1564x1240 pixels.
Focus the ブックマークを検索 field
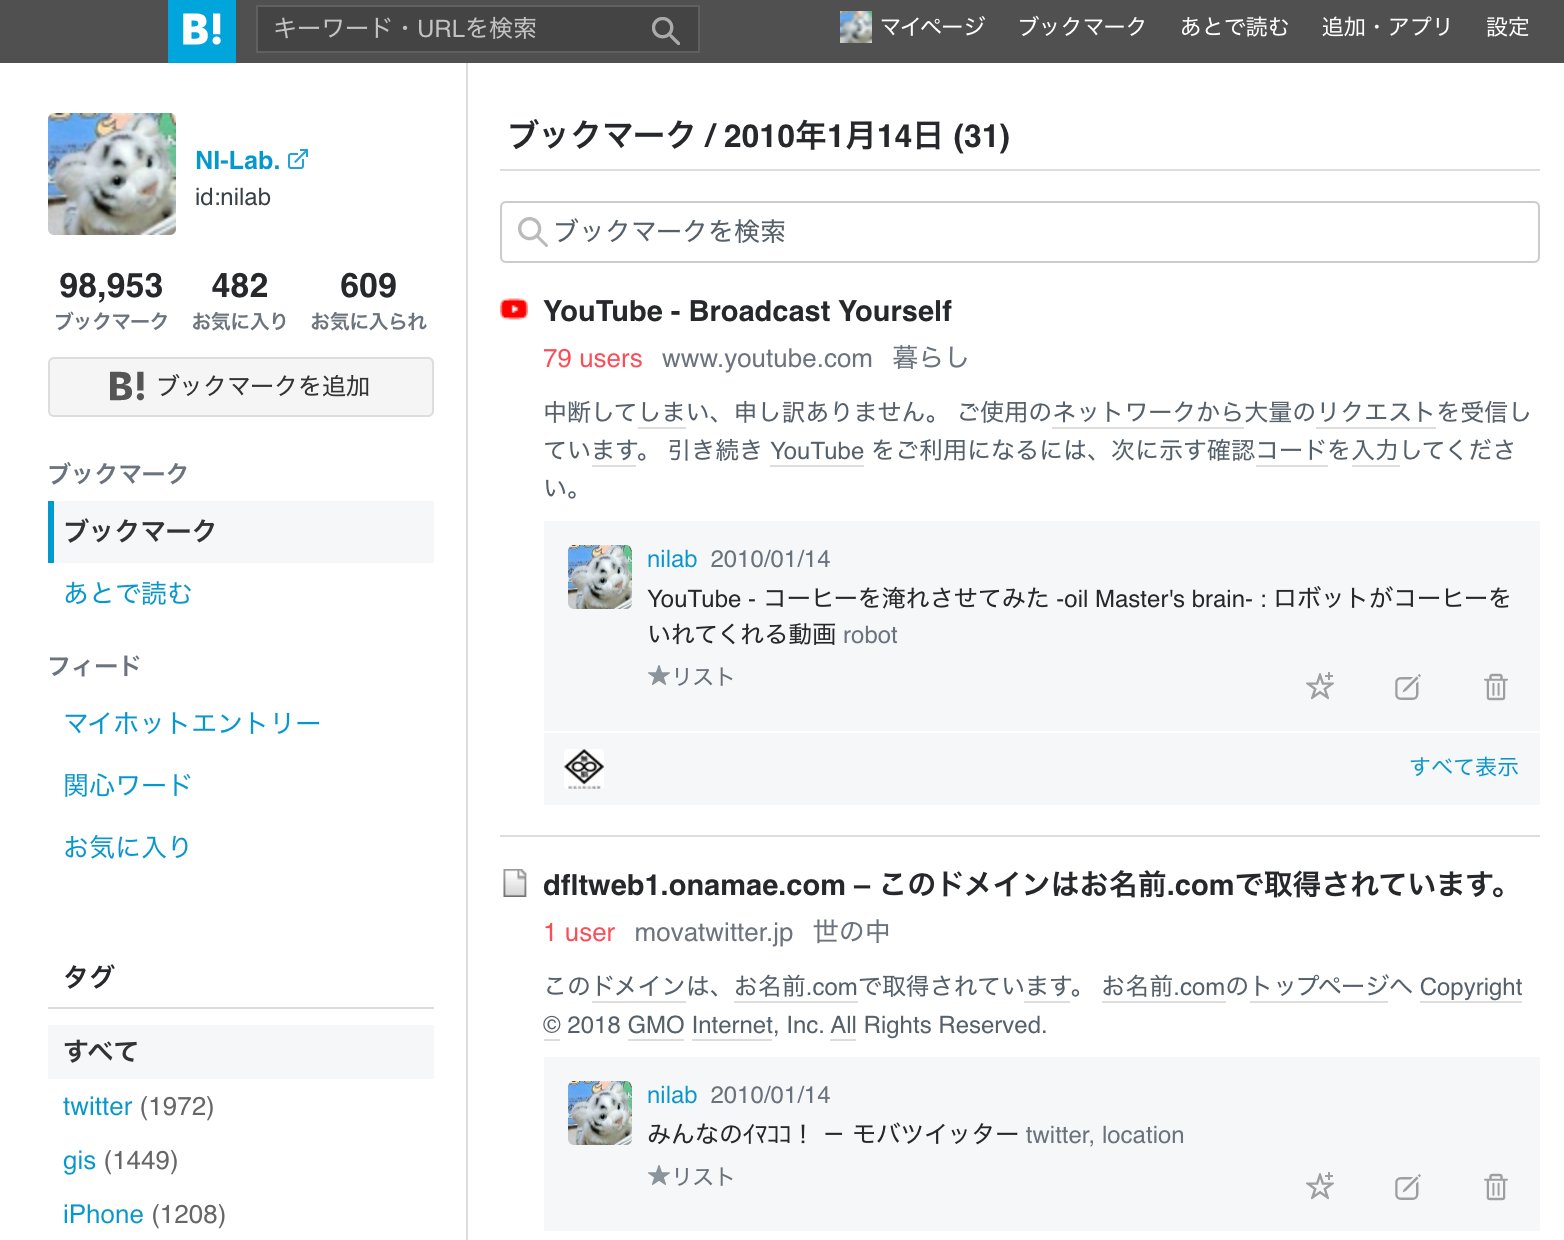1019,232
